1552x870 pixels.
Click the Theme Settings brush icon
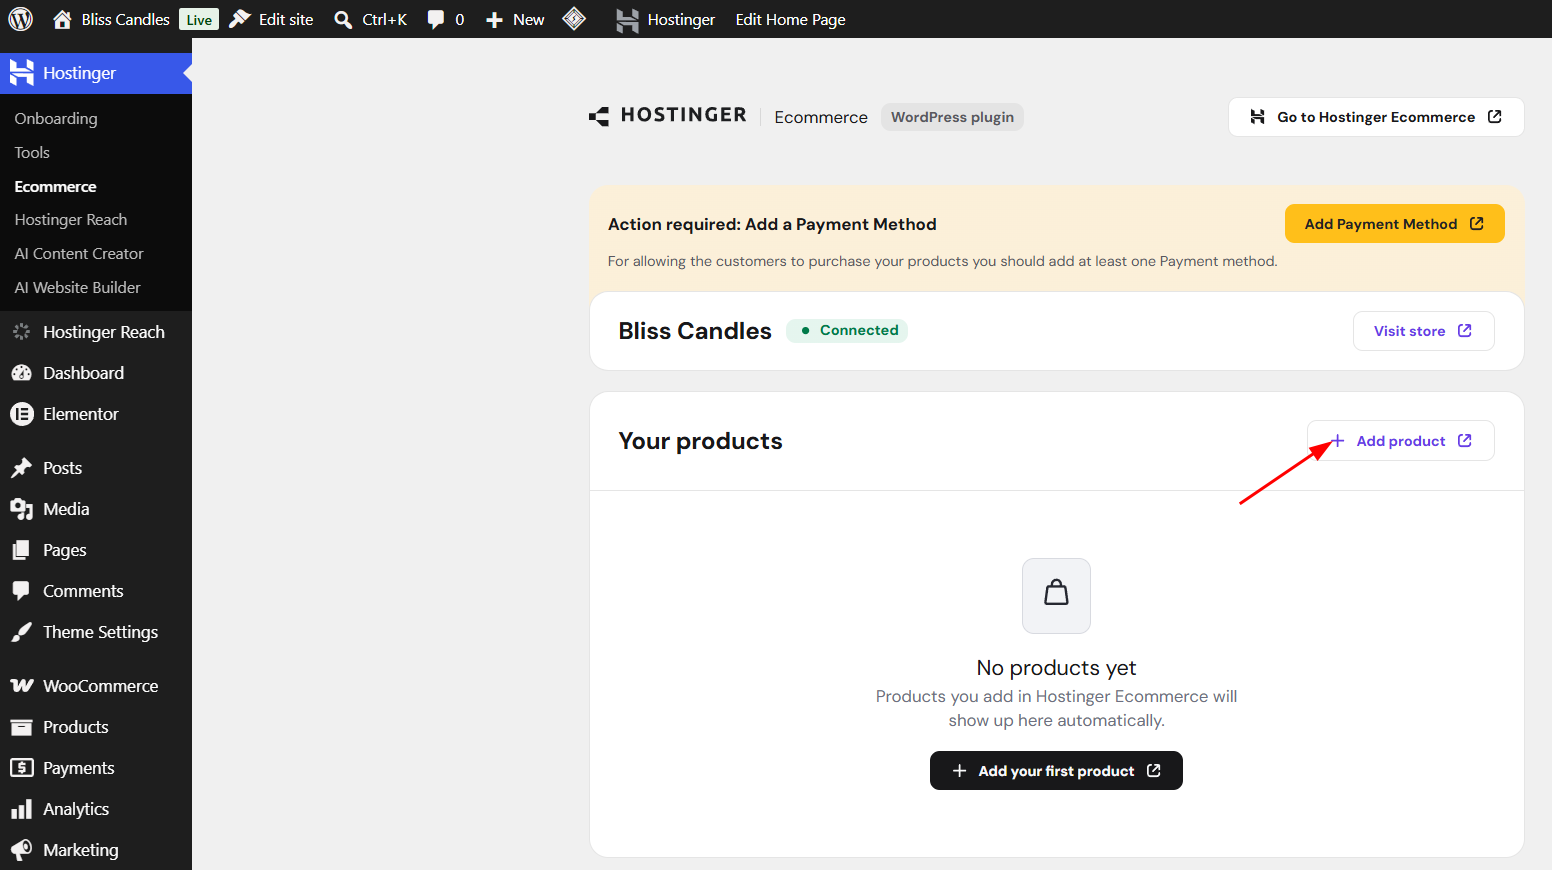[x=21, y=632]
